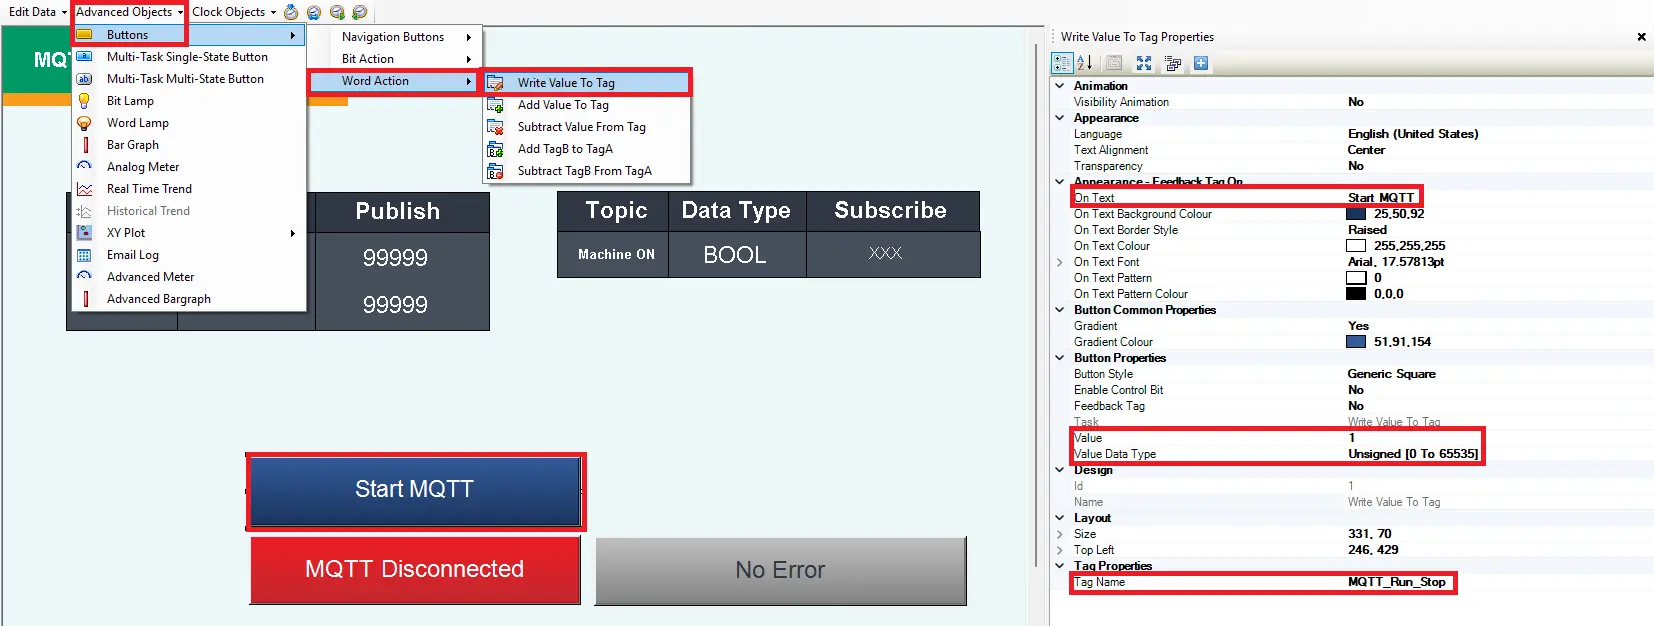Click the Visibility Animation value No

[1356, 102]
